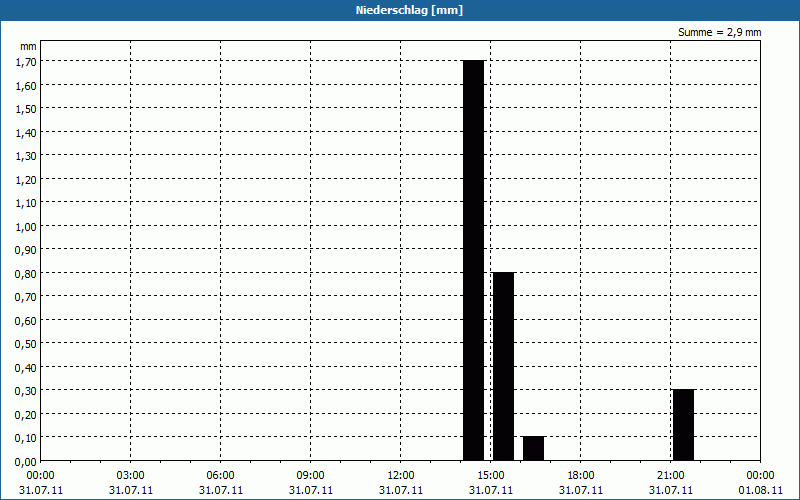Click the 01.08.11 date label
800x500 pixels.
tap(761, 490)
